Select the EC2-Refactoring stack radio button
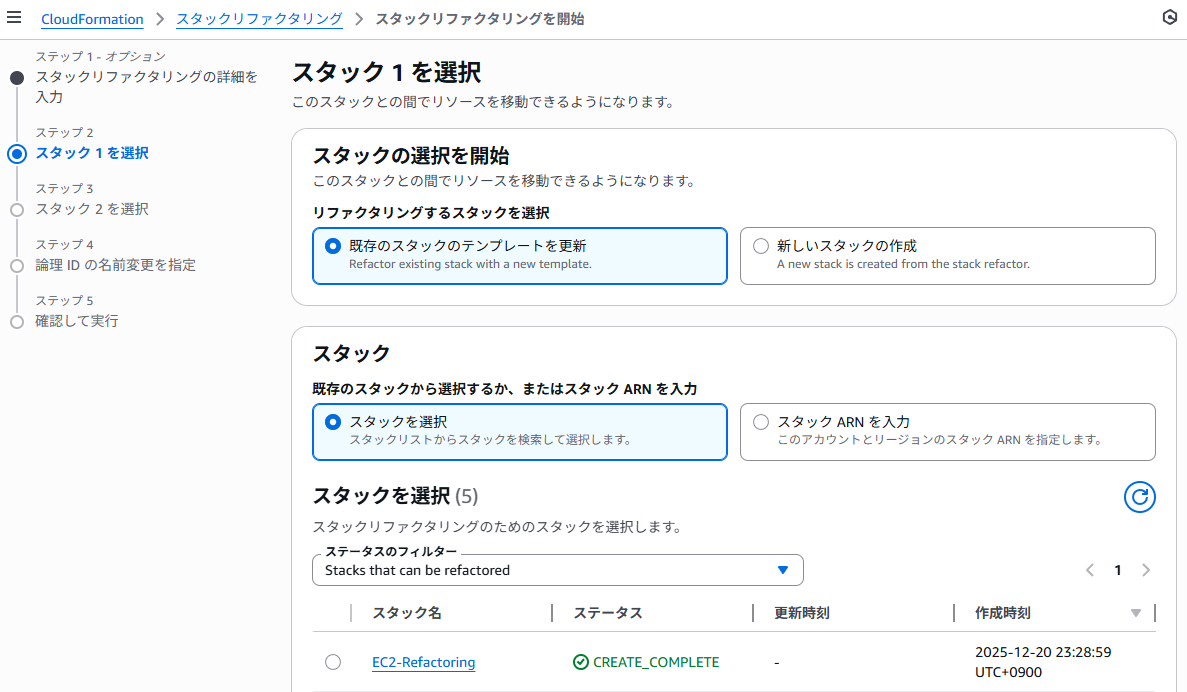1187x692 pixels. tap(333, 662)
